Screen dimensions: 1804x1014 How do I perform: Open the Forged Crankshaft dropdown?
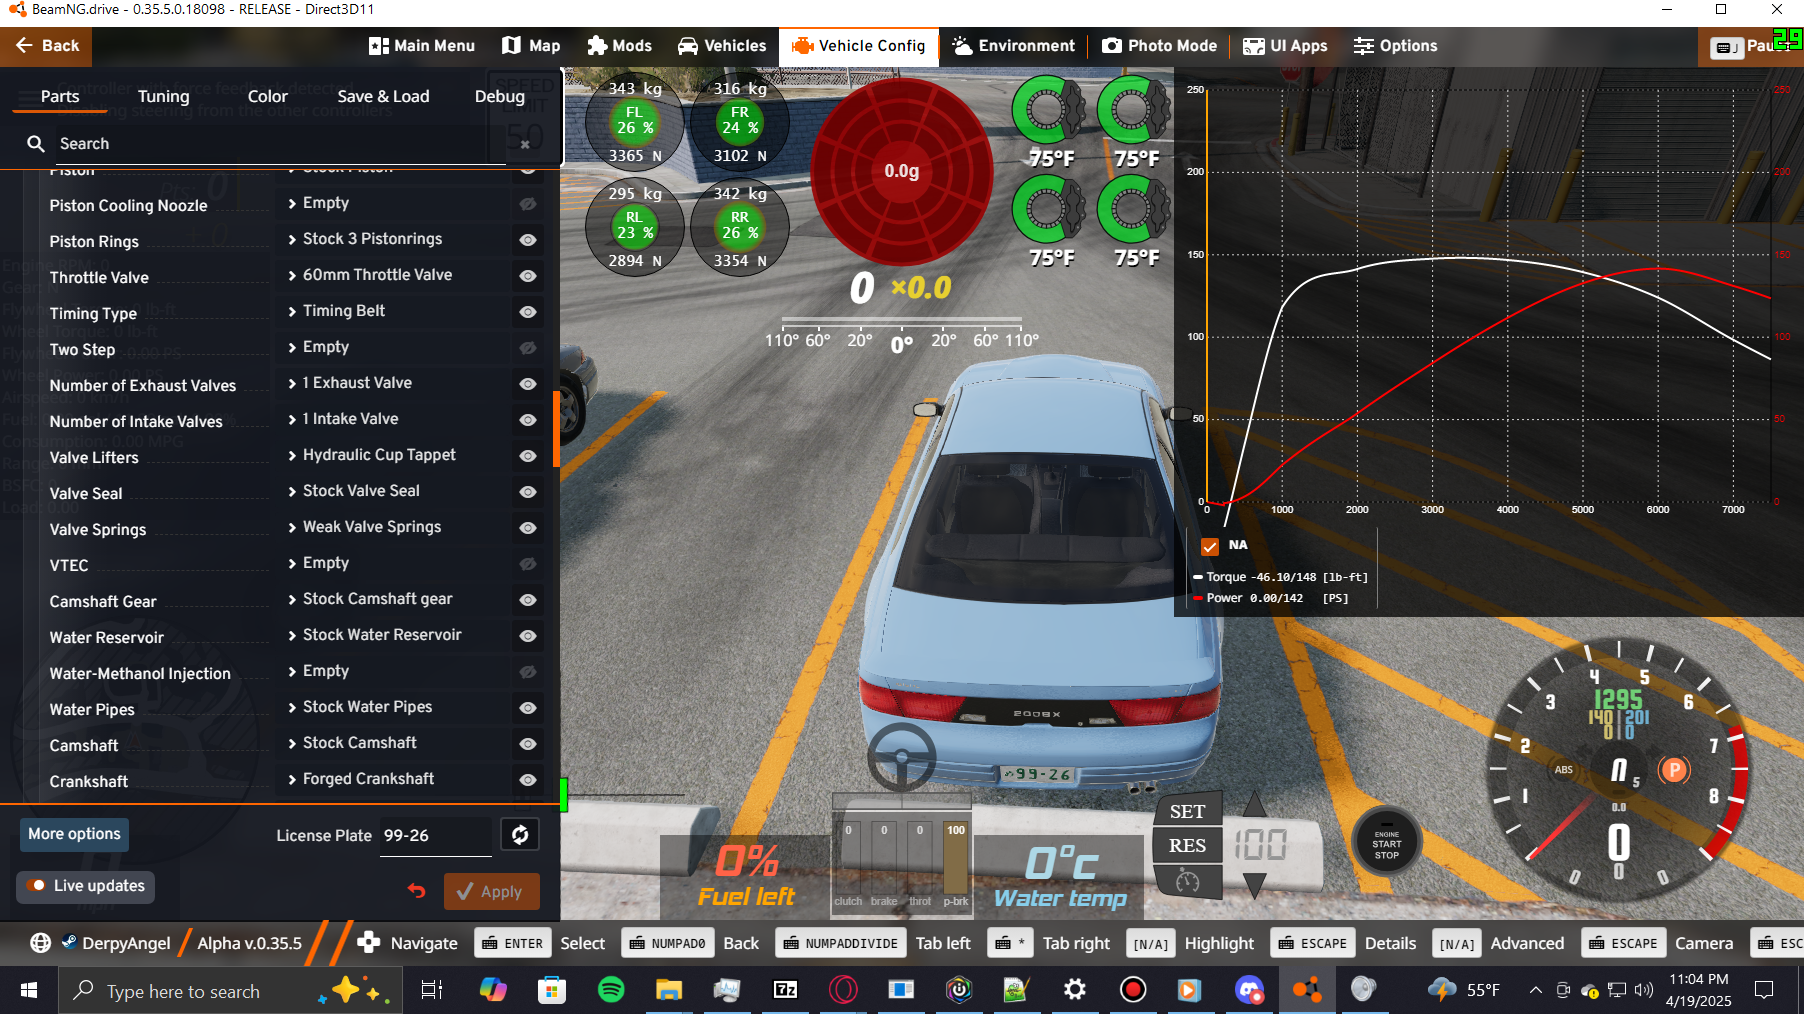(x=392, y=779)
